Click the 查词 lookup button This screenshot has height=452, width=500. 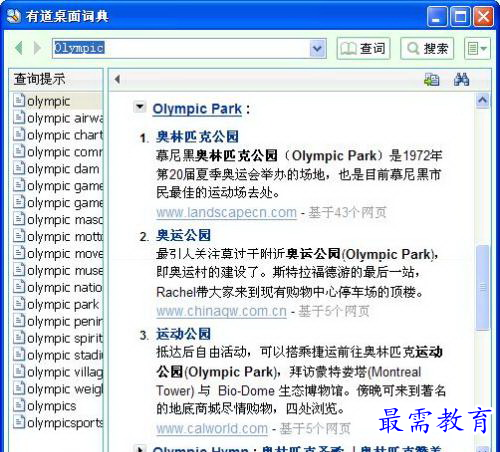tap(363, 49)
